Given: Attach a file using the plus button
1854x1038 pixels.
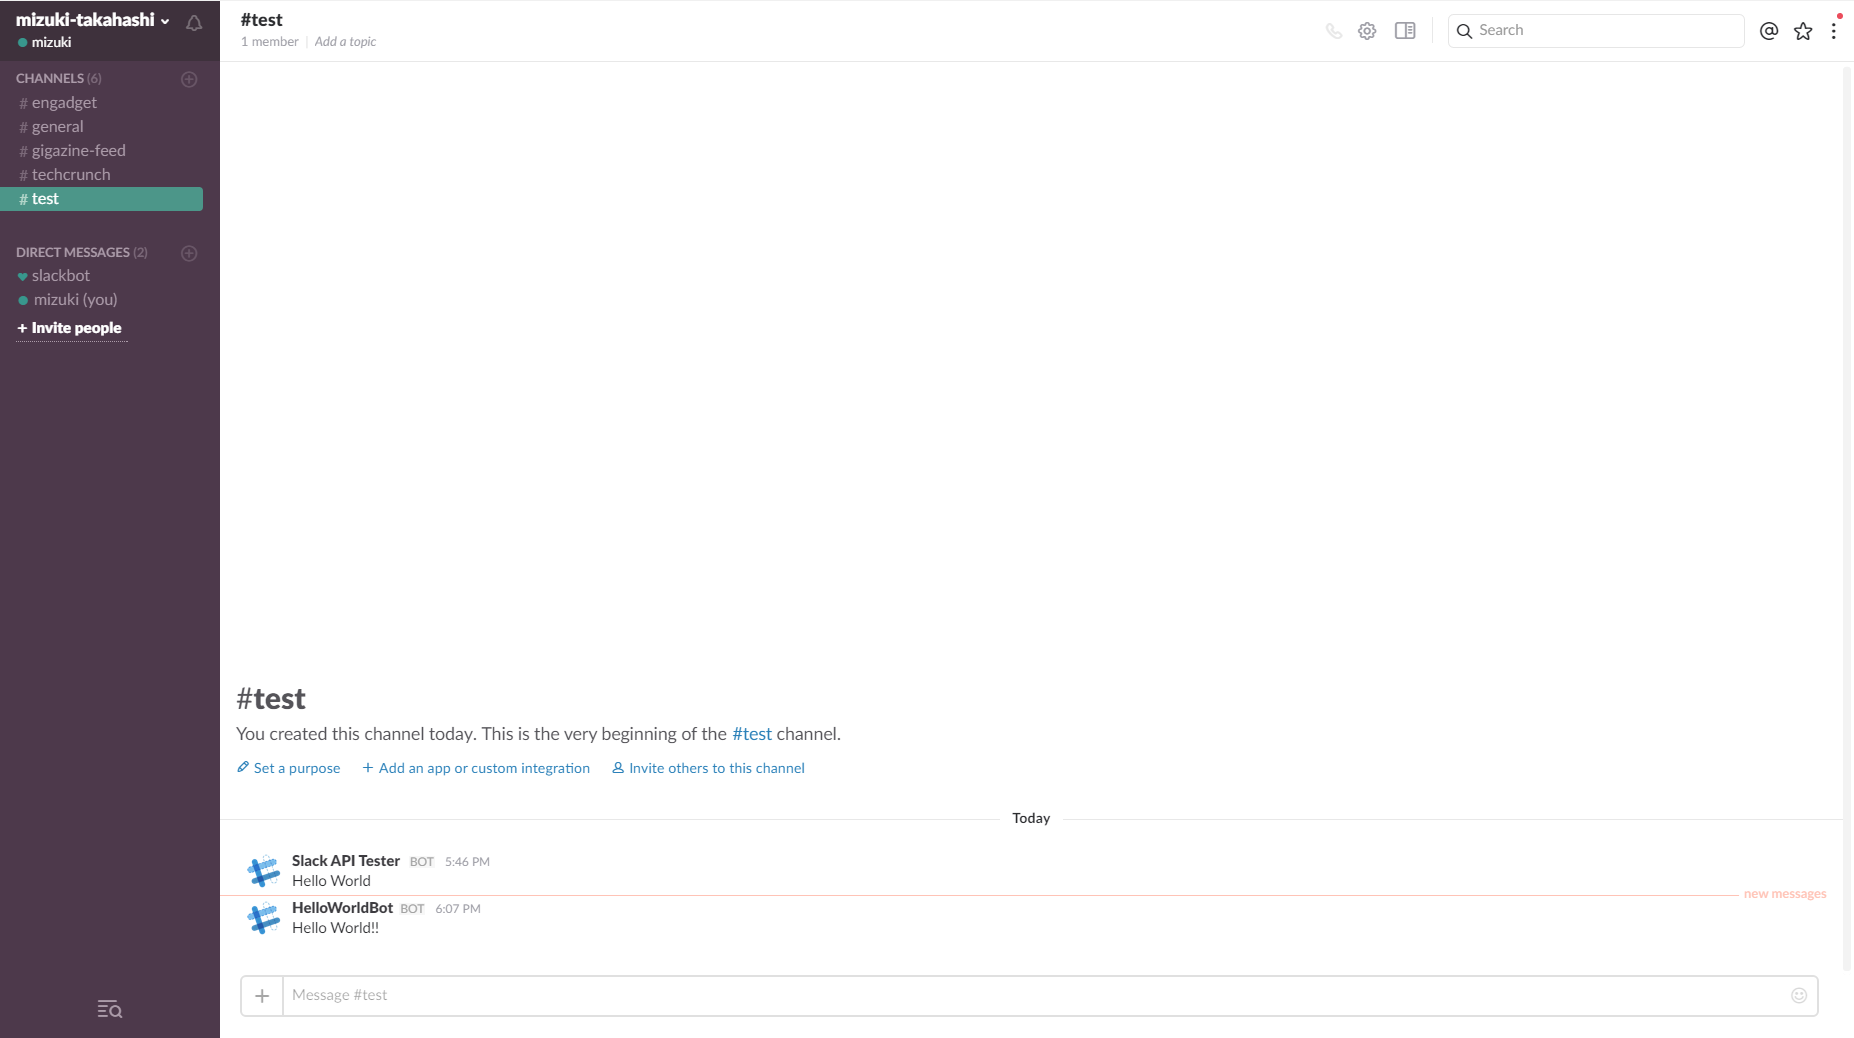Looking at the screenshot, I should [261, 995].
